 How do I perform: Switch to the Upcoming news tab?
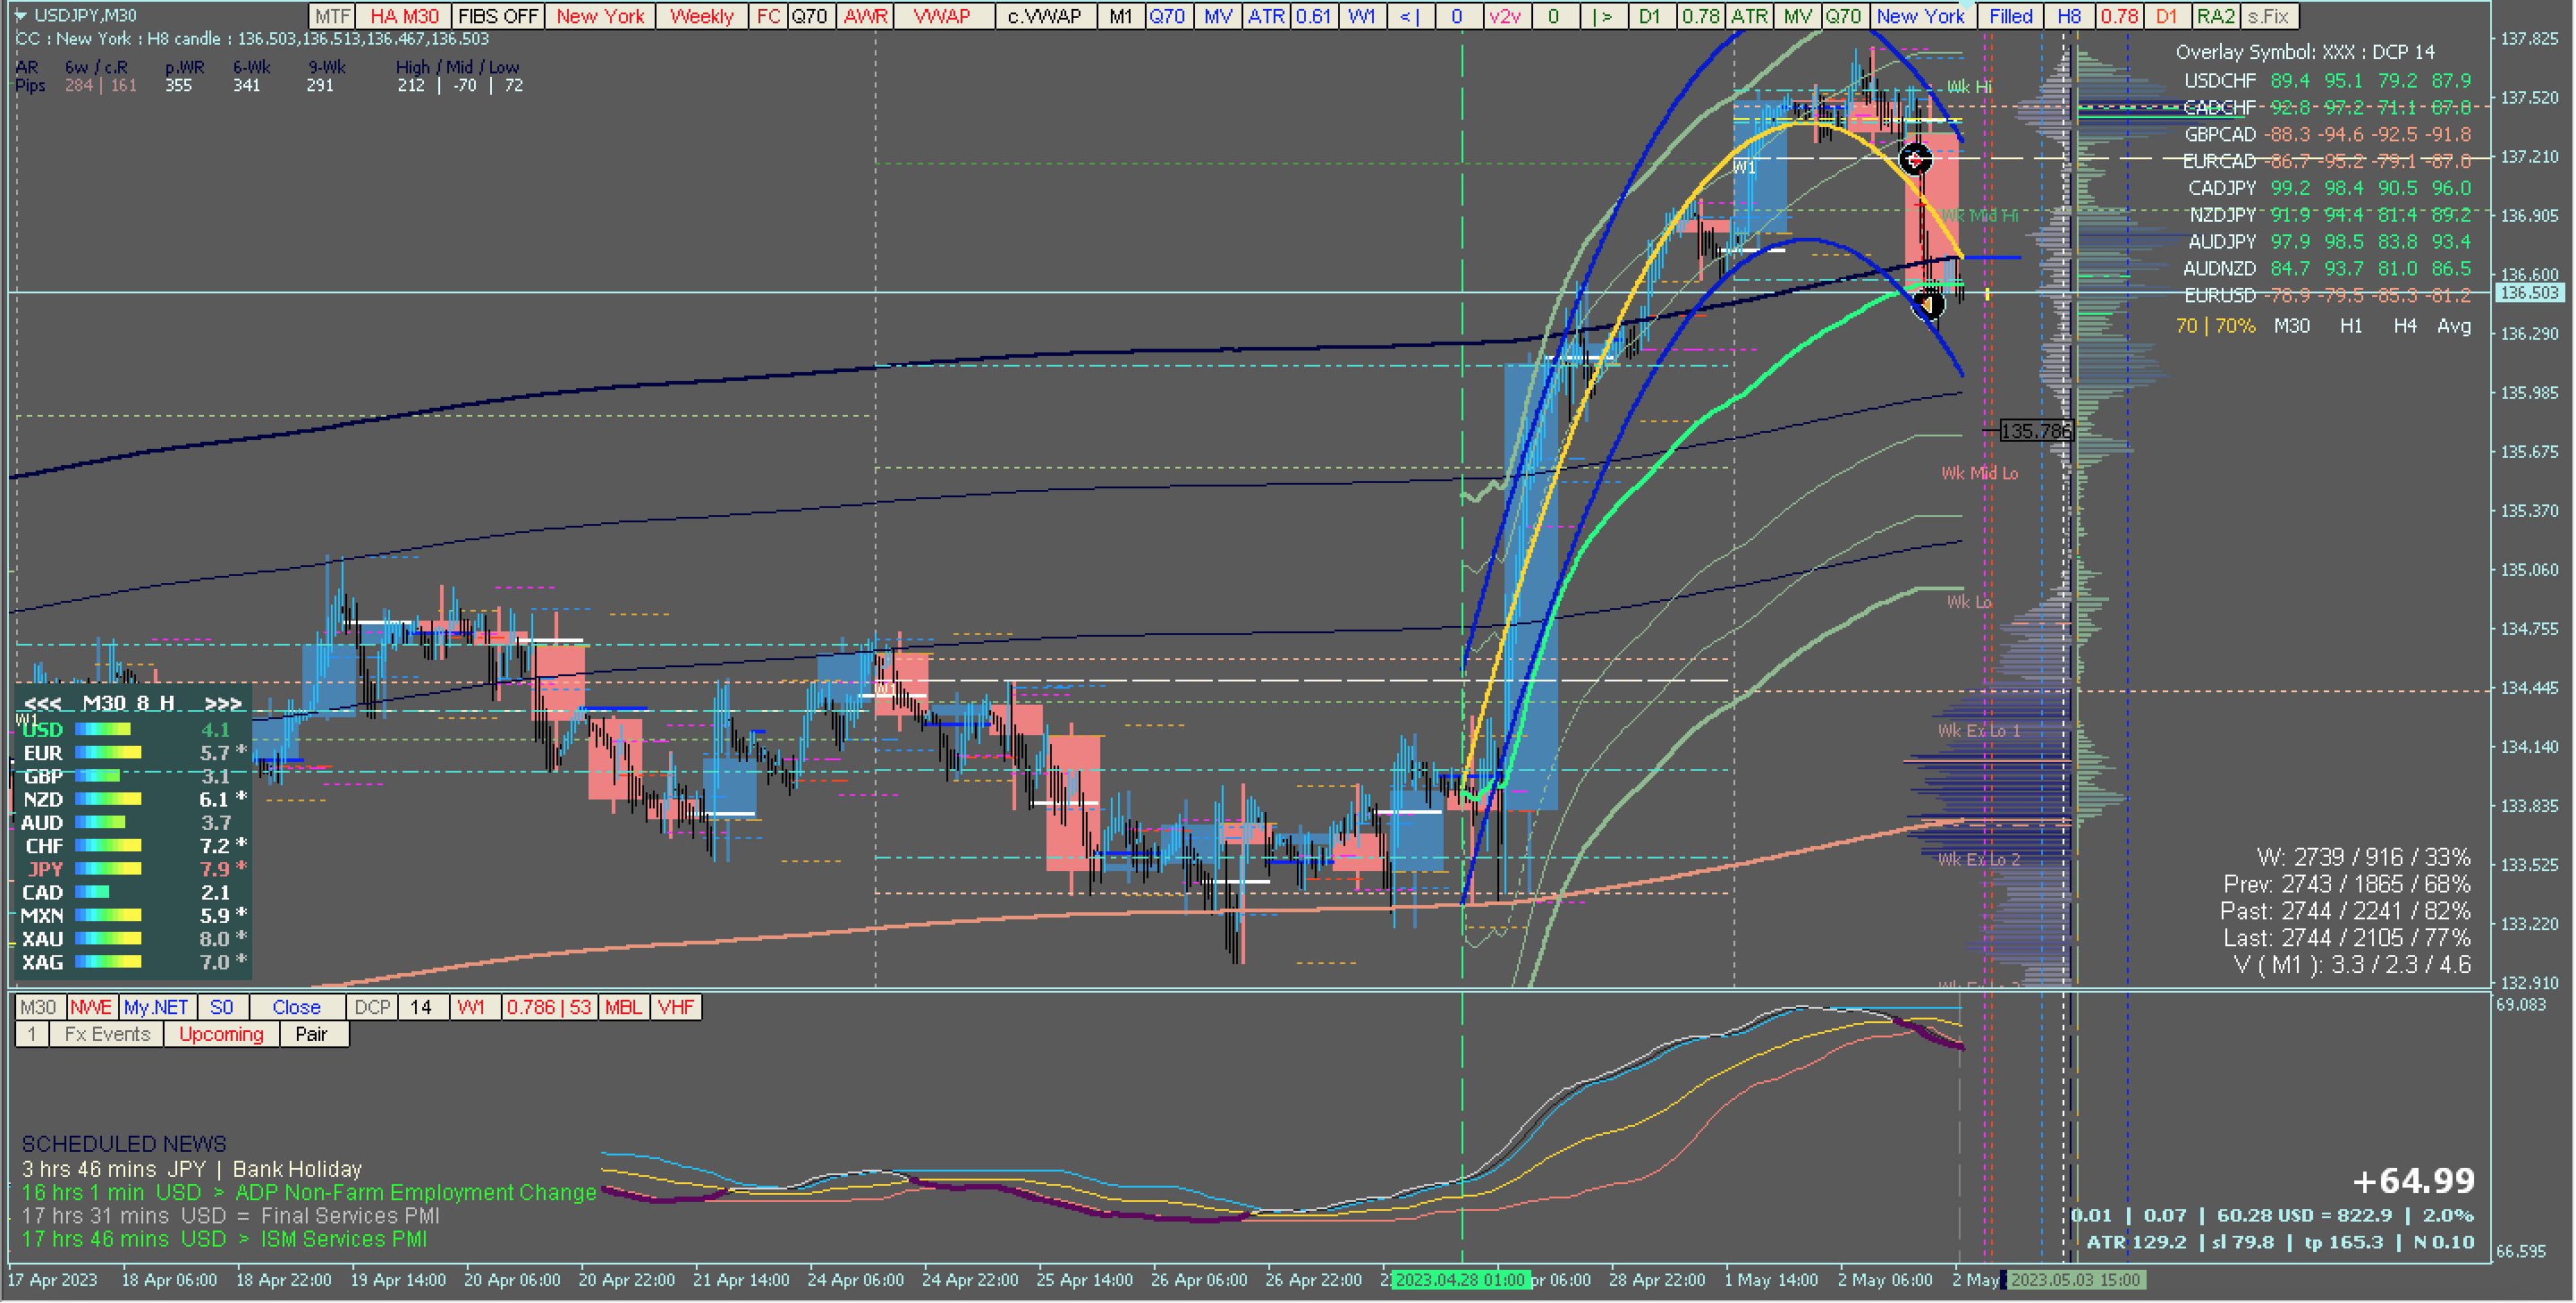tap(221, 1034)
